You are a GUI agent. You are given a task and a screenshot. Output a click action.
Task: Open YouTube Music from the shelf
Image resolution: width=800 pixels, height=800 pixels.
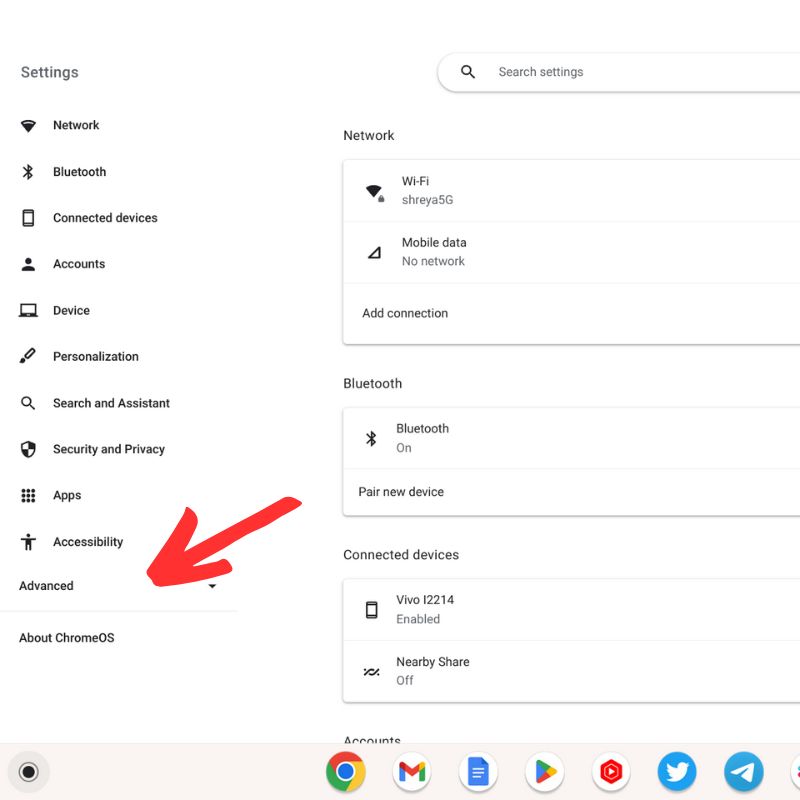[611, 771]
